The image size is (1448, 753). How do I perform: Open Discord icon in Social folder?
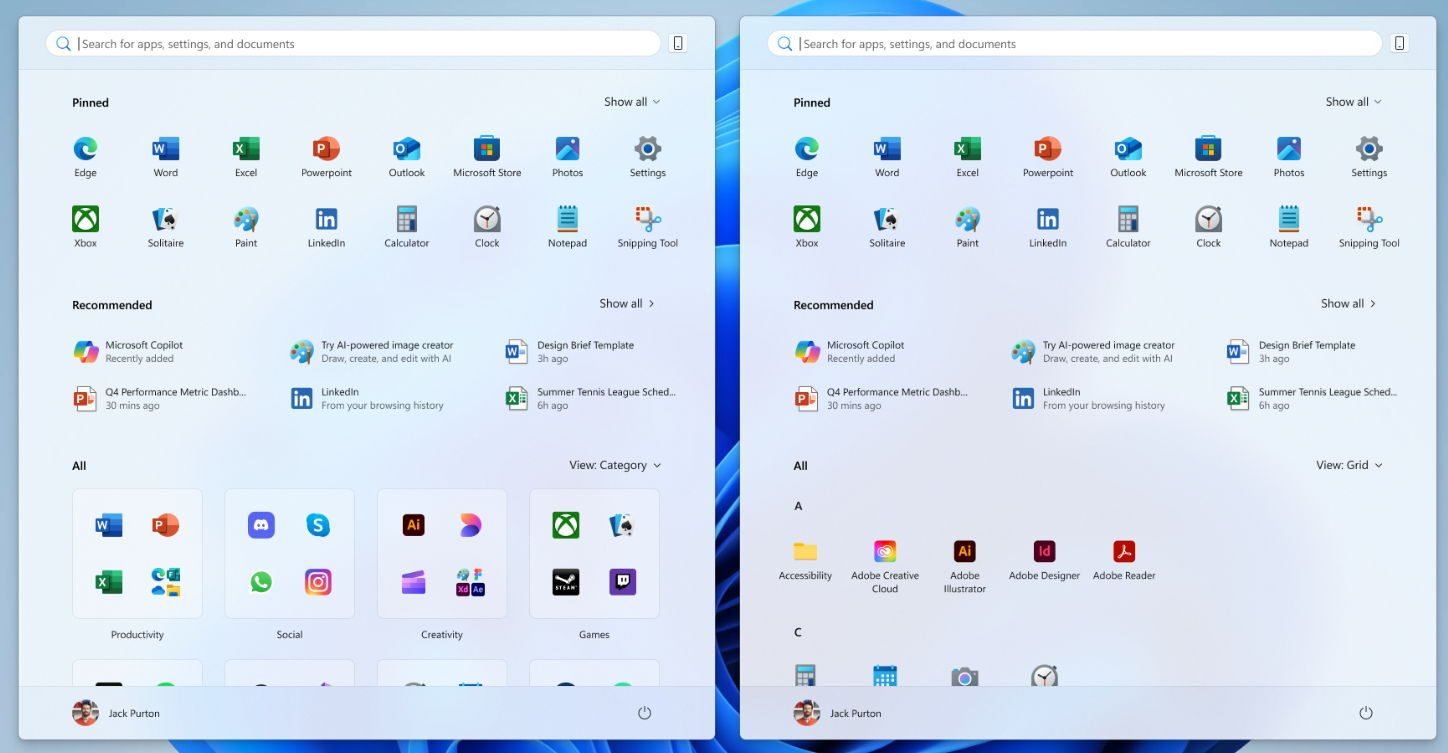point(261,524)
